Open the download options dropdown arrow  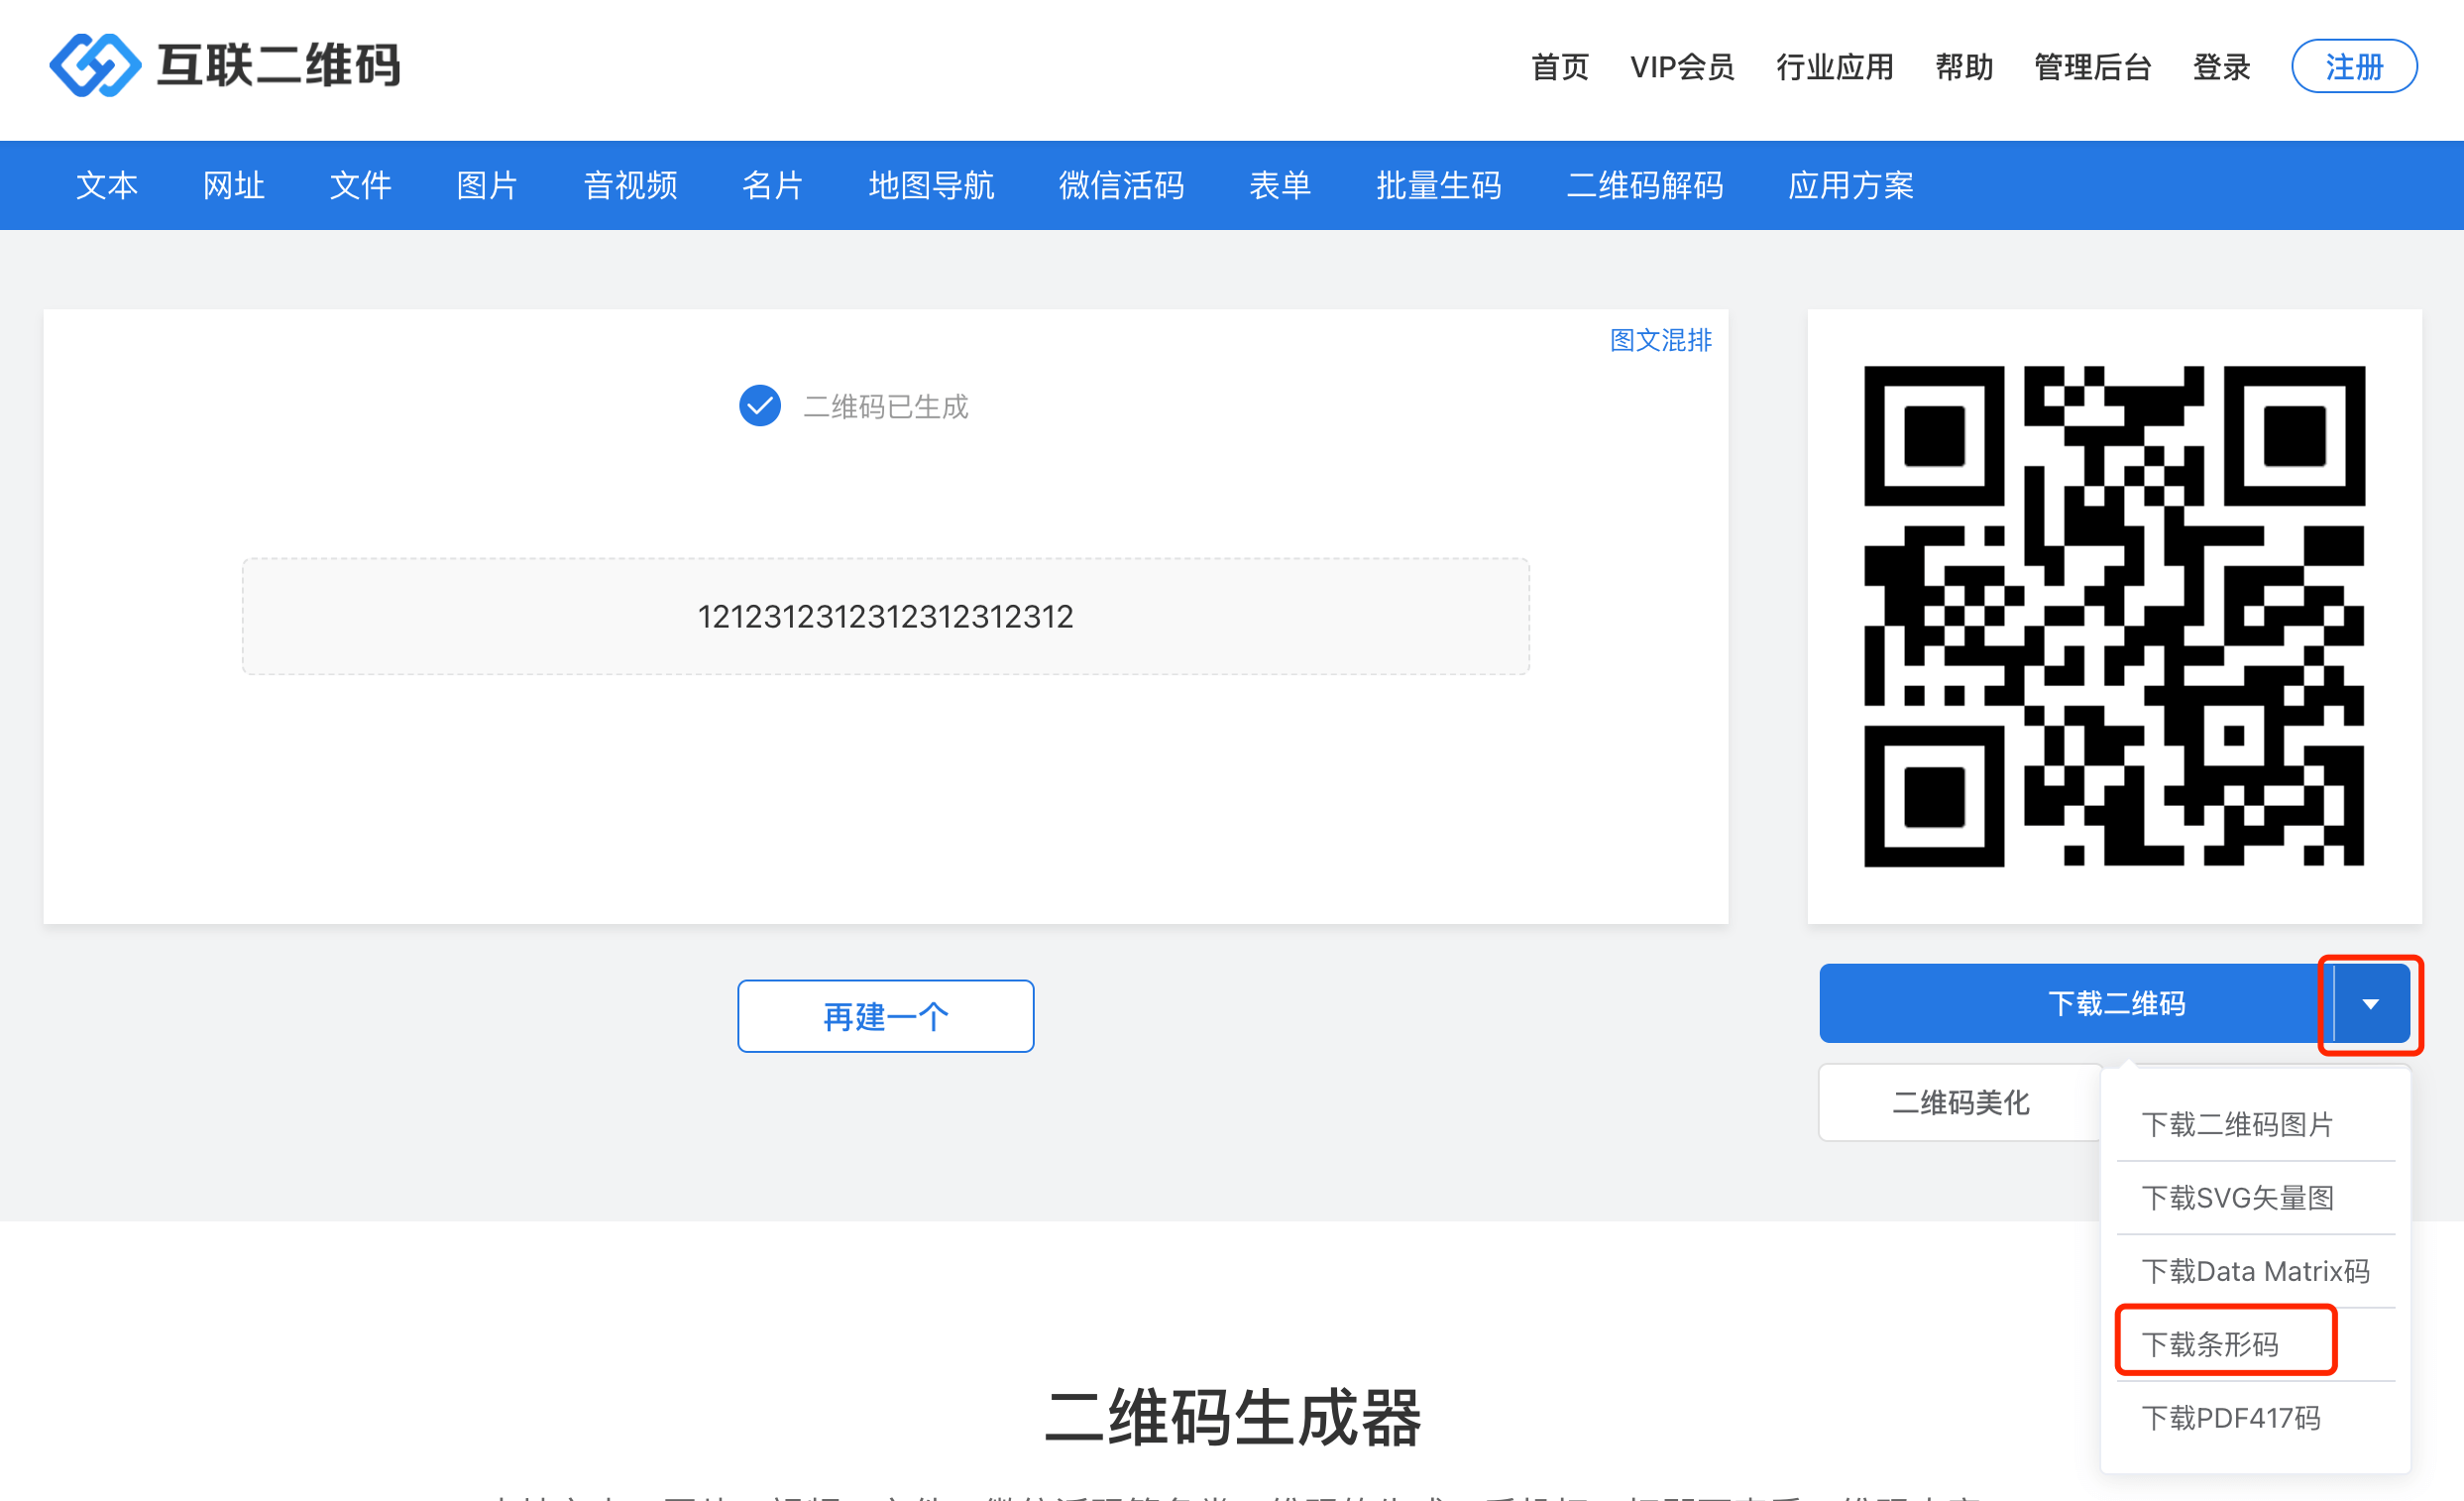(x=2371, y=1004)
